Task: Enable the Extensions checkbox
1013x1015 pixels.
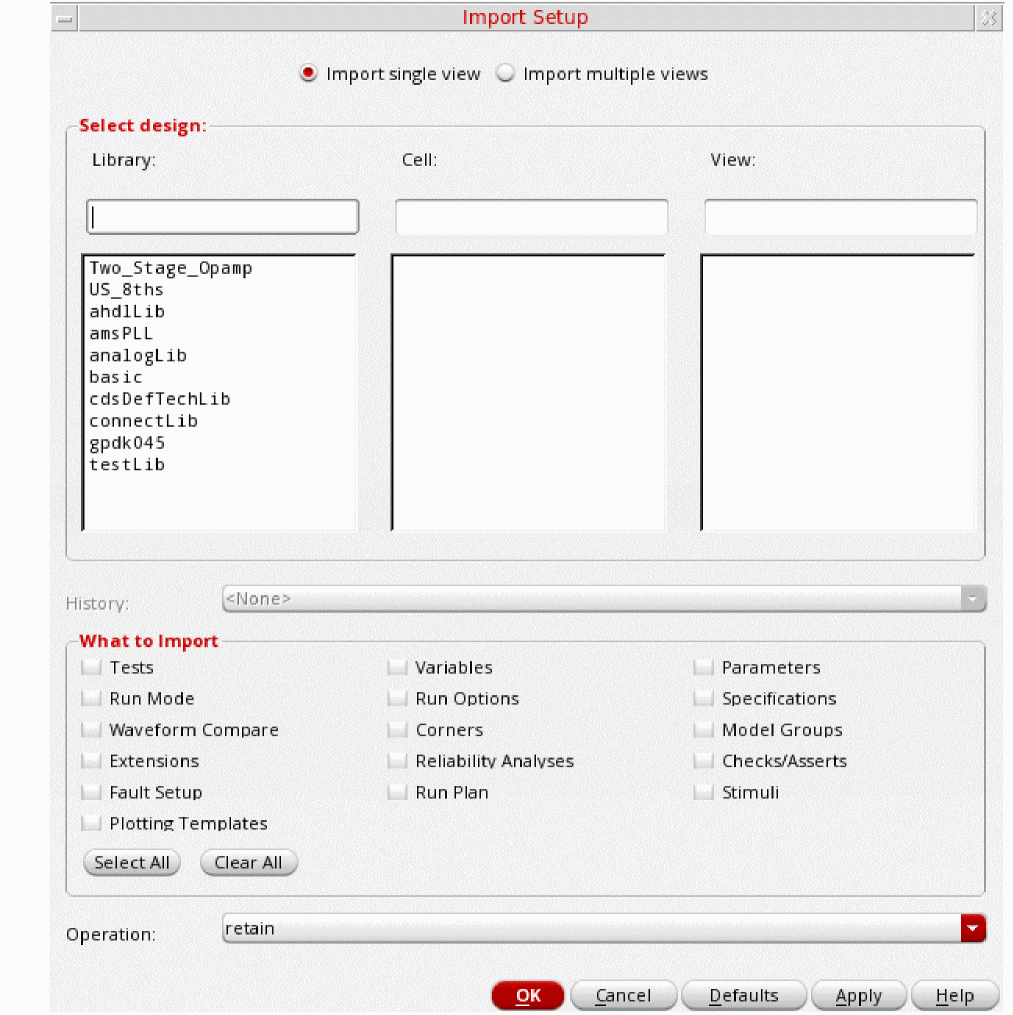Action: coord(91,761)
